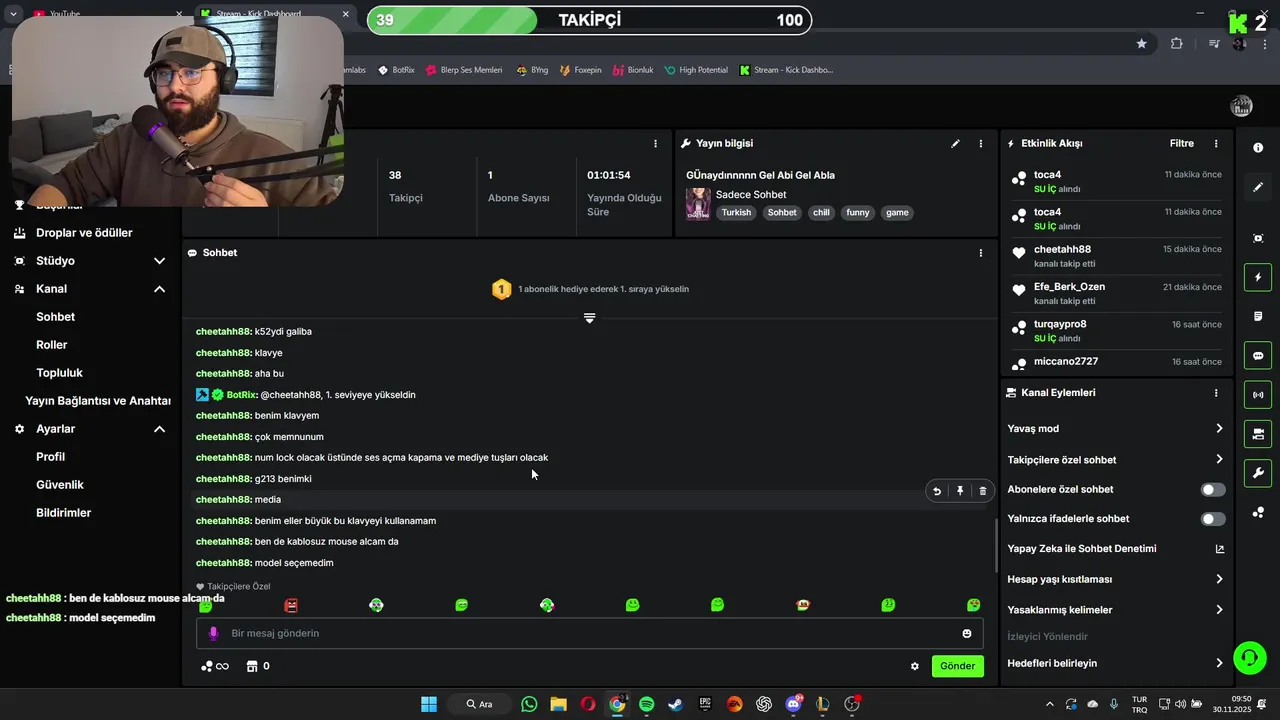
Task: Expand Takipçilere özel sohbet settings
Action: [1116, 460]
